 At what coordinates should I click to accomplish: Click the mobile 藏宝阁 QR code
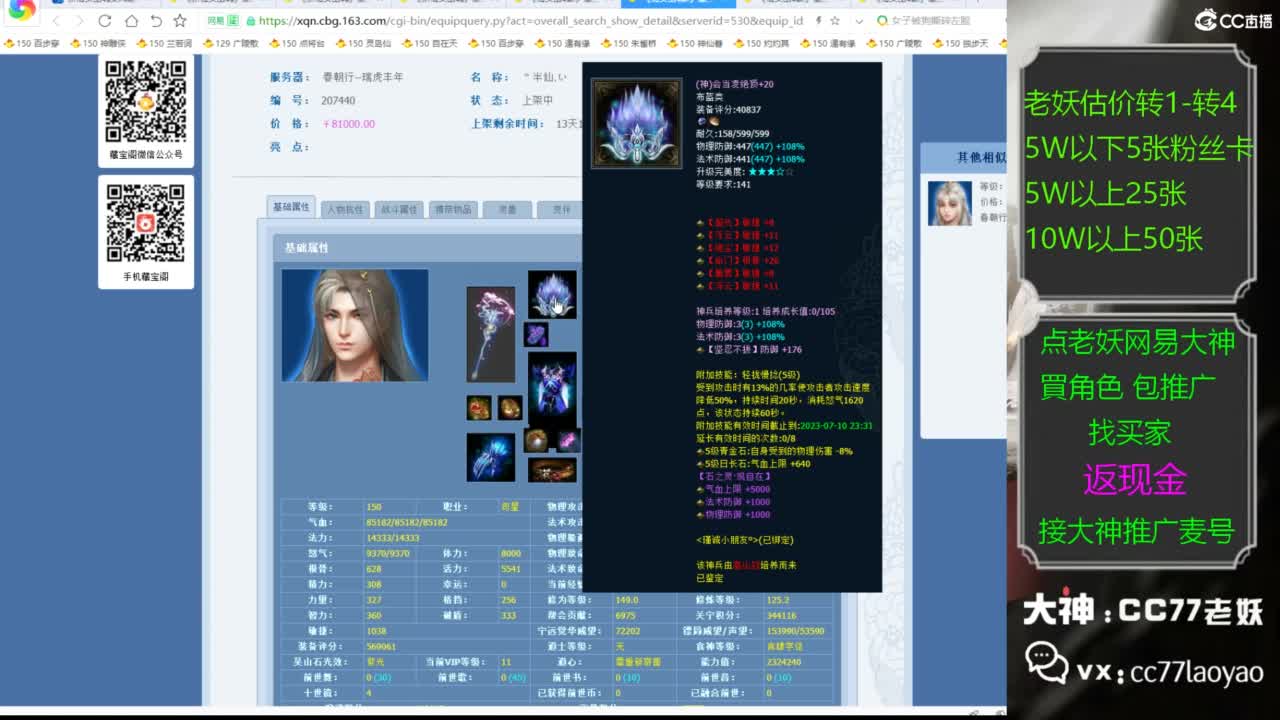coord(146,223)
